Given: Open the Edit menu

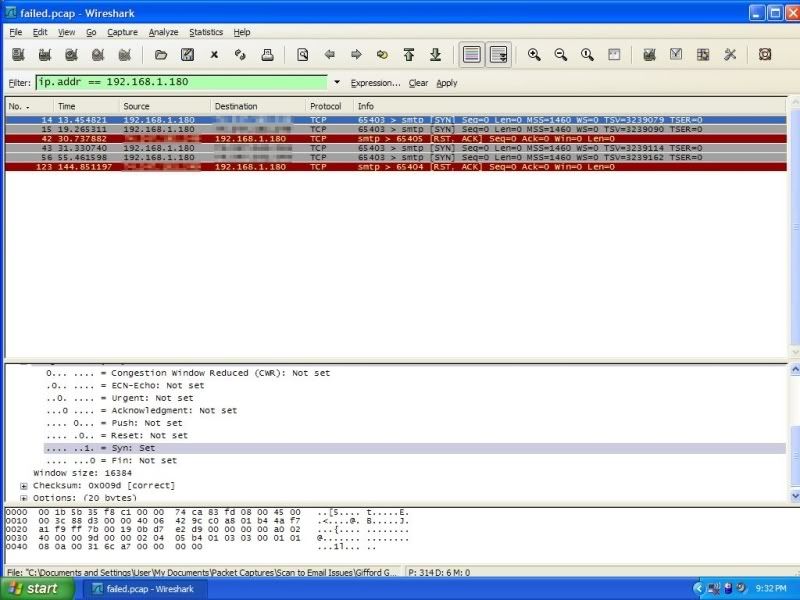Looking at the screenshot, I should (x=40, y=32).
